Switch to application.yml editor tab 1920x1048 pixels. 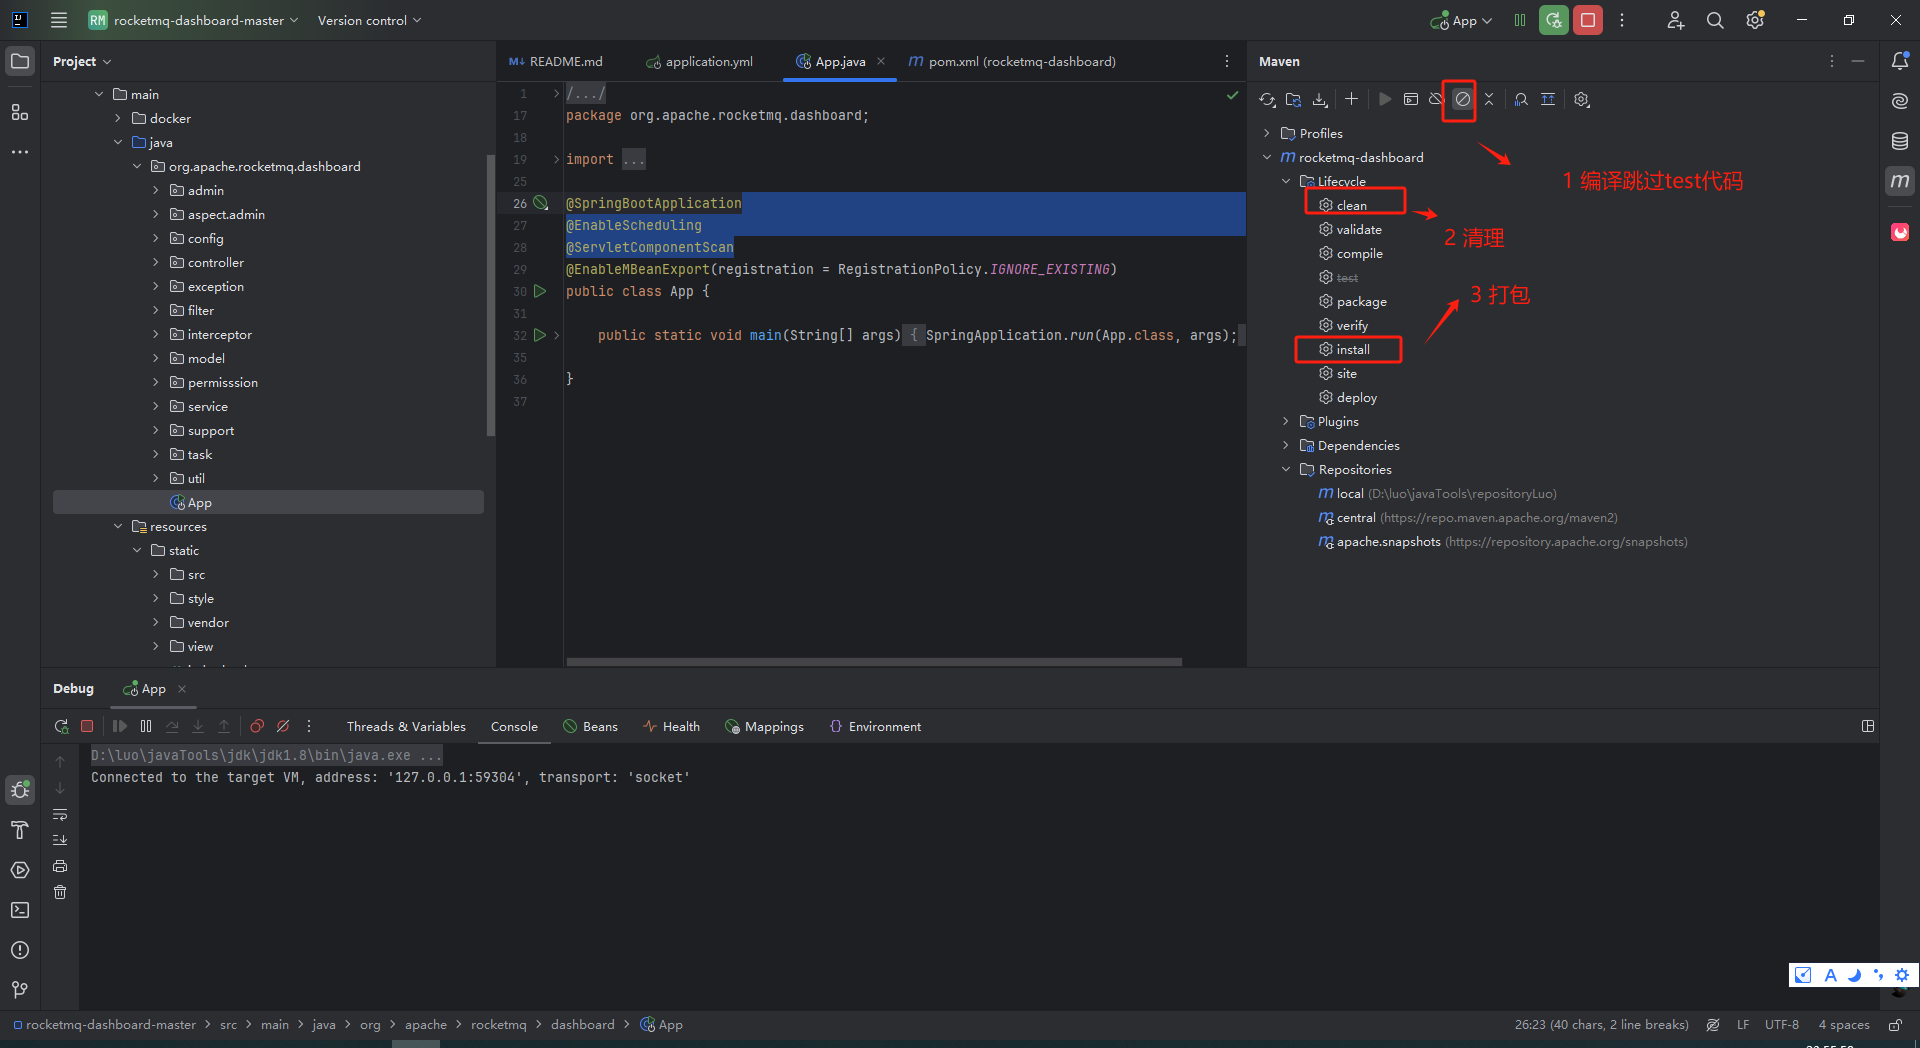(x=699, y=61)
